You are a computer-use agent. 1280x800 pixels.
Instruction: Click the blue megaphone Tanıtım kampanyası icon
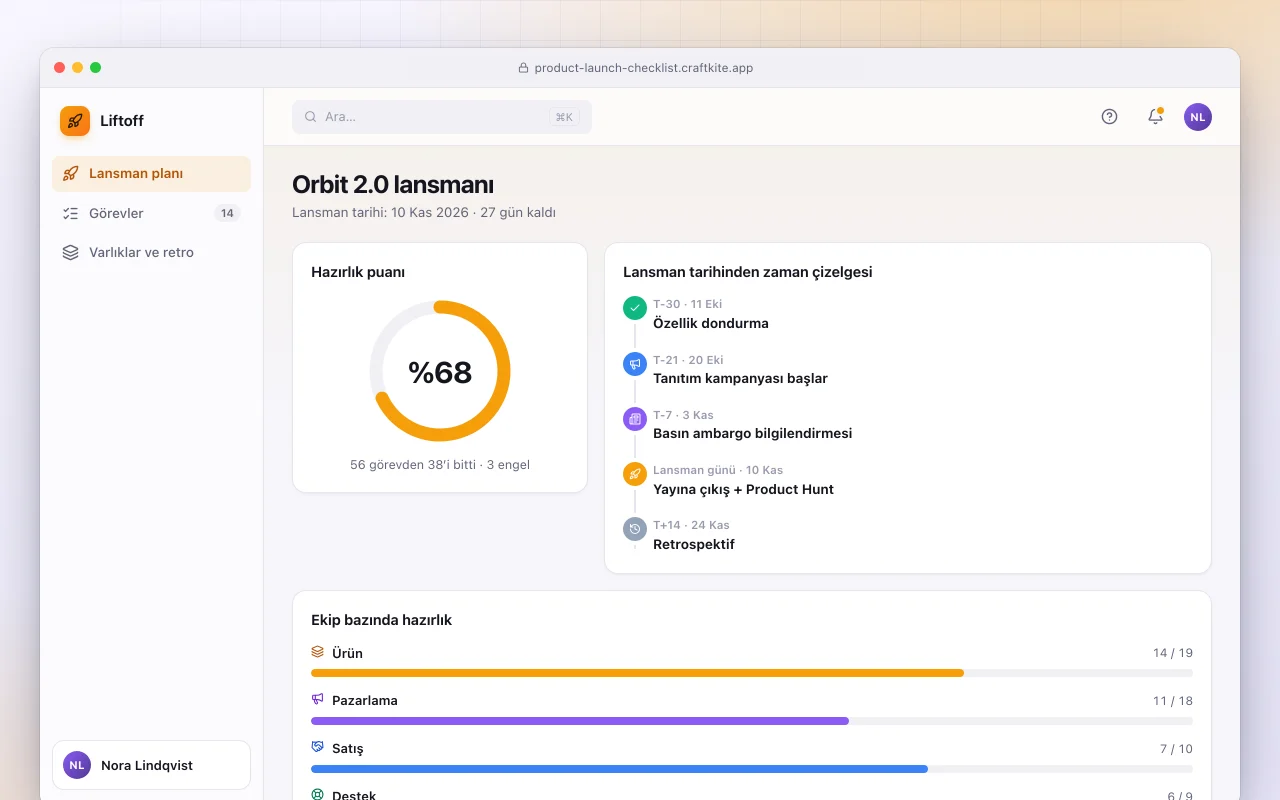coord(635,364)
